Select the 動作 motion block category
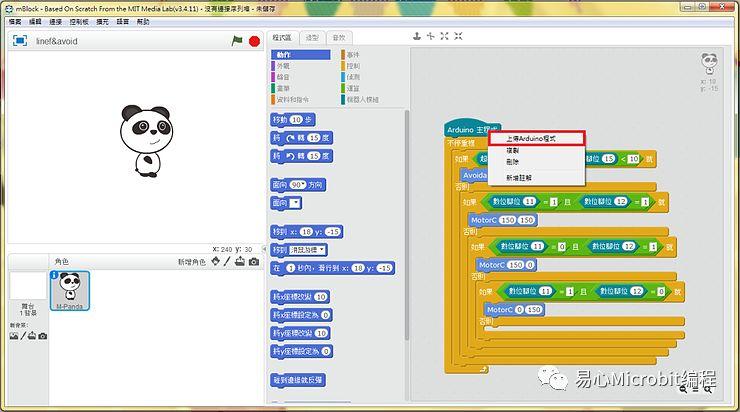 [301, 55]
